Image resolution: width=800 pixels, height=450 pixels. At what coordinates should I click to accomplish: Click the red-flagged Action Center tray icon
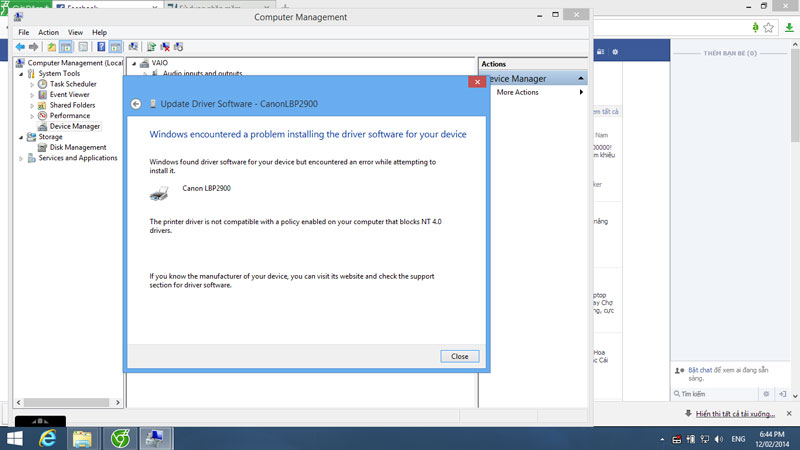click(677, 439)
